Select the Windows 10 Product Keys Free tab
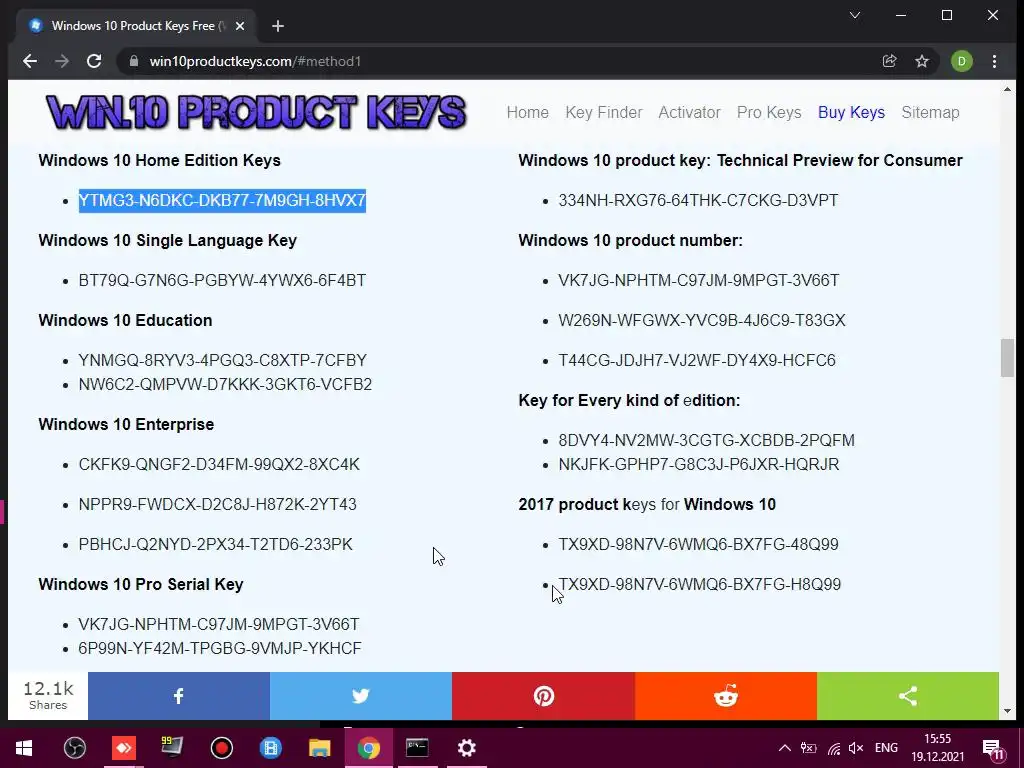Image resolution: width=1024 pixels, height=768 pixels. [x=137, y=26]
